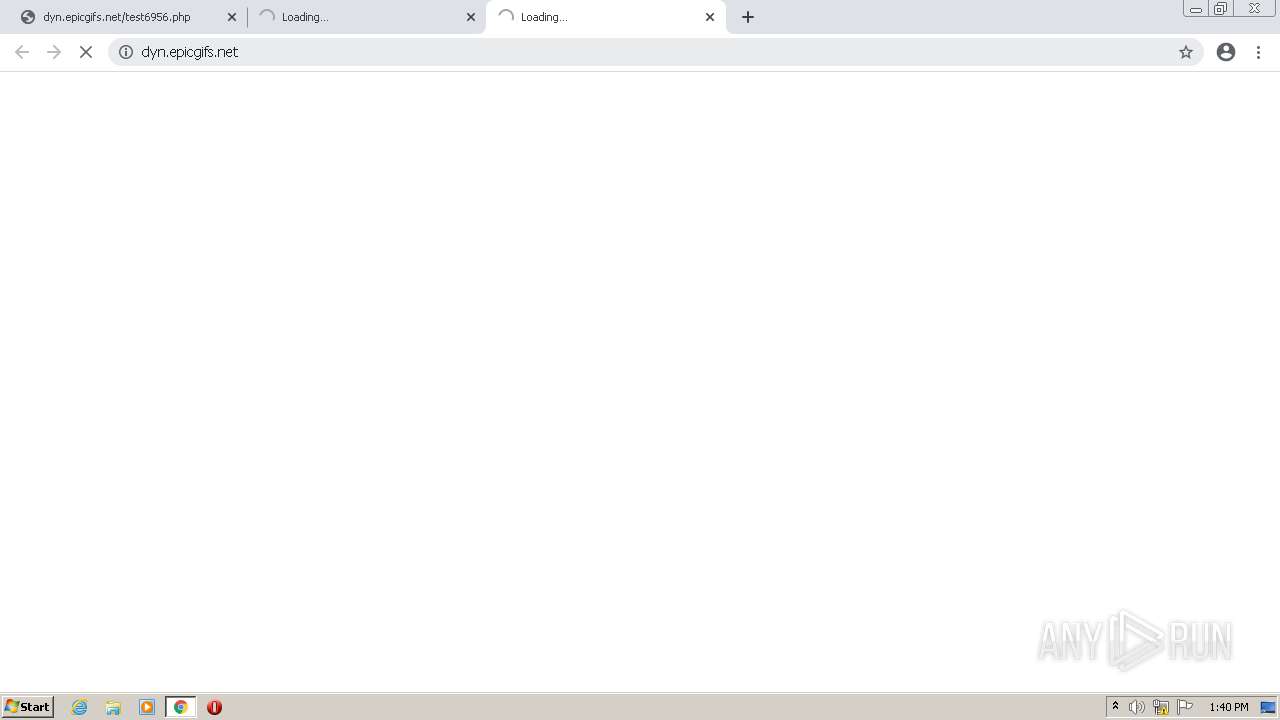Open Chrome three-dot menu
Image resolution: width=1280 pixels, height=720 pixels.
(x=1258, y=52)
